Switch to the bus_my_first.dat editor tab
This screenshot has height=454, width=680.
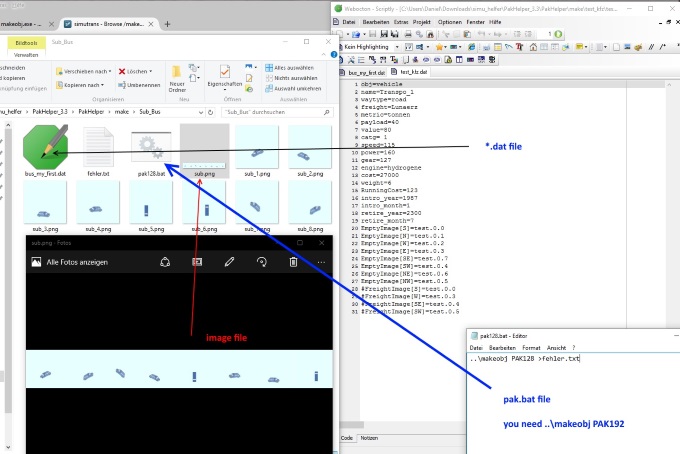tap(365, 72)
